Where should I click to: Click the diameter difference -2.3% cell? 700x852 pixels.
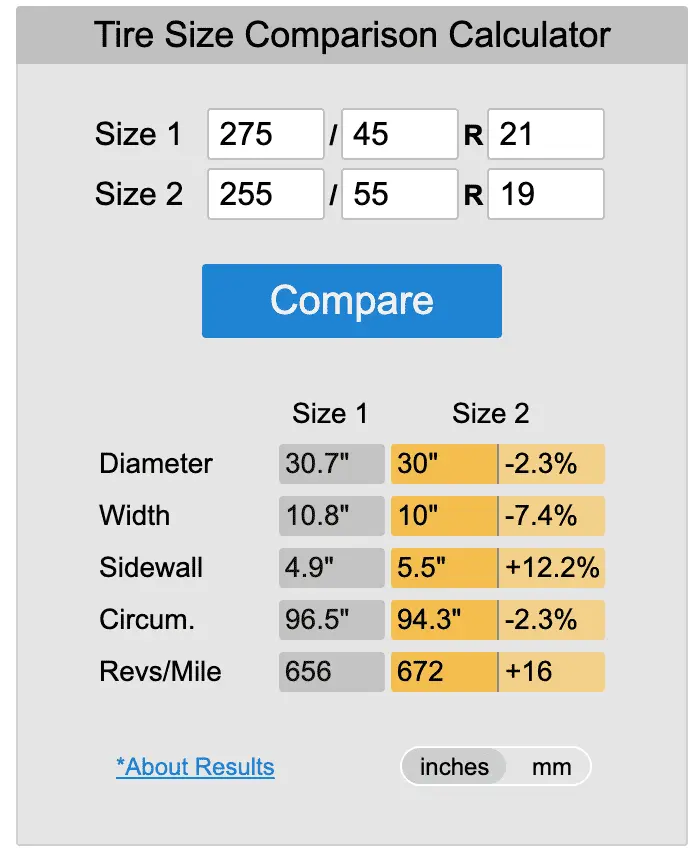(551, 464)
